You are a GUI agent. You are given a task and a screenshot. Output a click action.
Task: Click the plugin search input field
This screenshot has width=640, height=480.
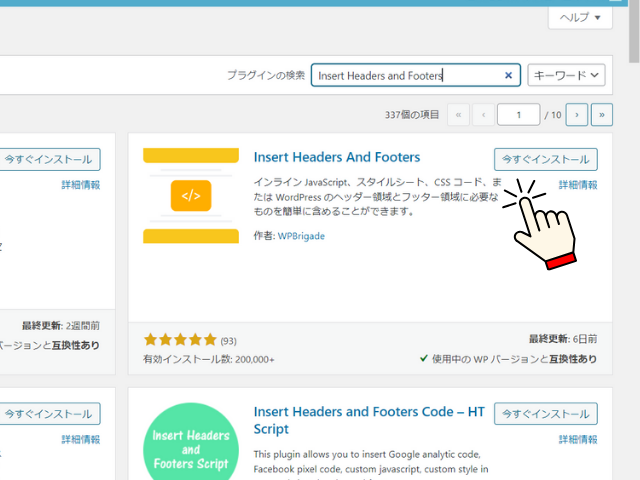tap(405, 75)
